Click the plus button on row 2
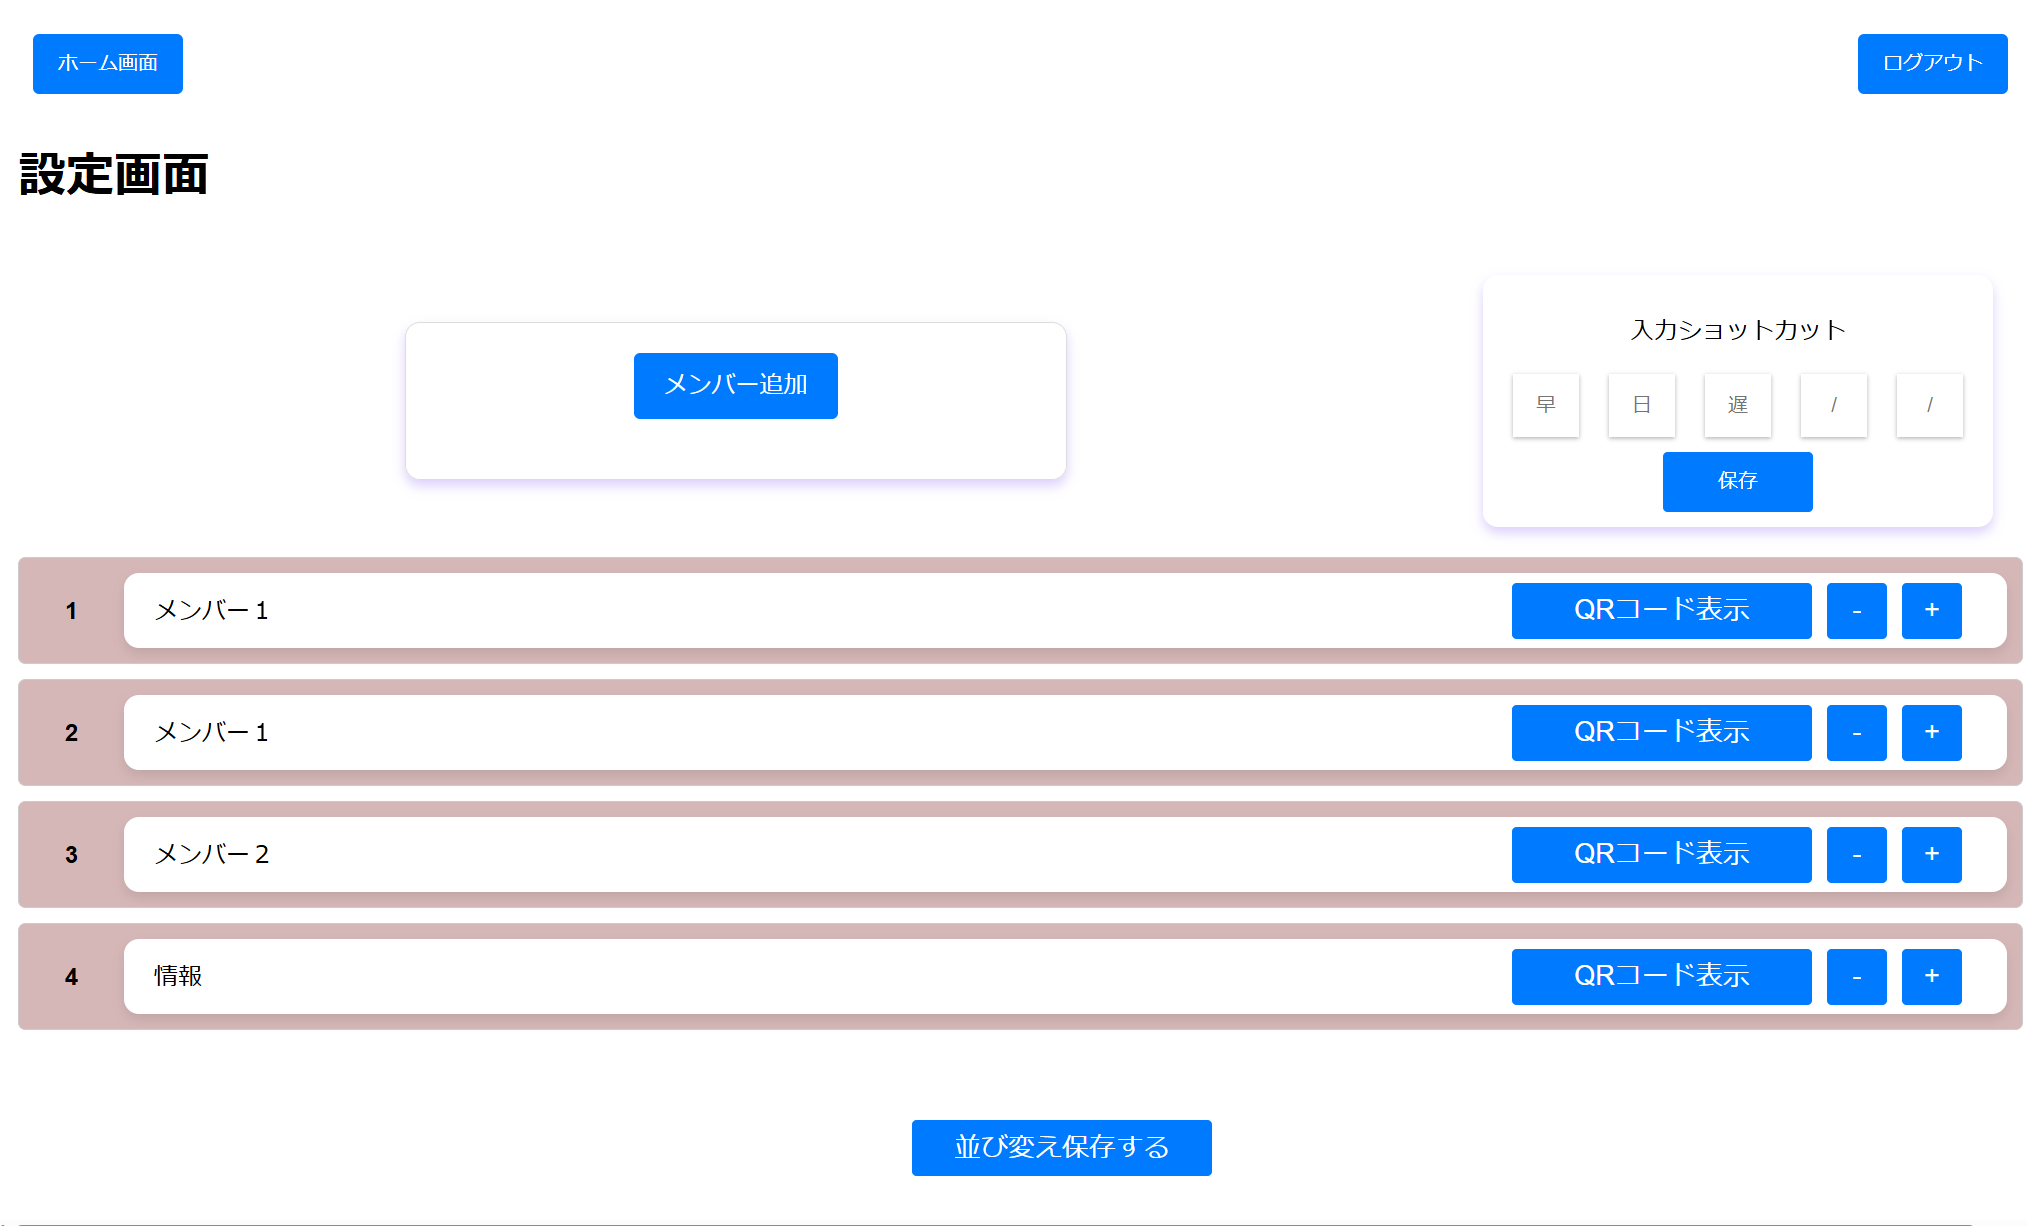Image resolution: width=2027 pixels, height=1226 pixels. coord(1931,733)
